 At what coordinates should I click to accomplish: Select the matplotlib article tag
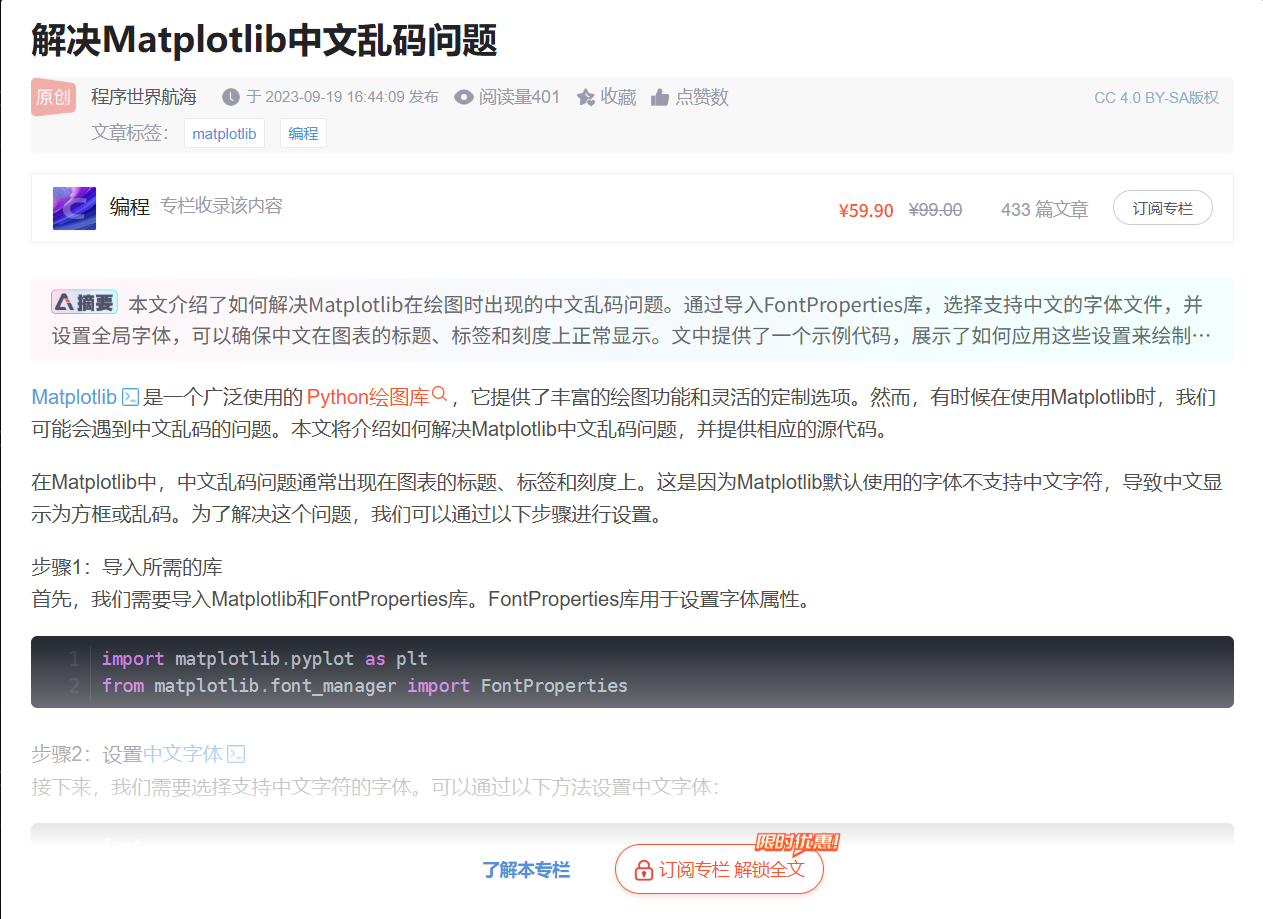pos(224,133)
